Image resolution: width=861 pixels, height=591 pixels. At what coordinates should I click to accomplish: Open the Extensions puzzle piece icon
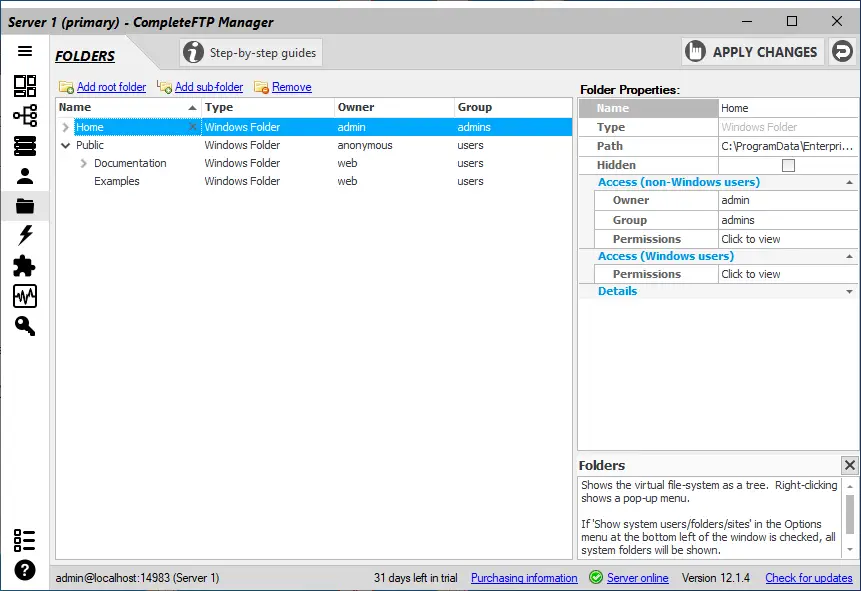click(x=25, y=266)
